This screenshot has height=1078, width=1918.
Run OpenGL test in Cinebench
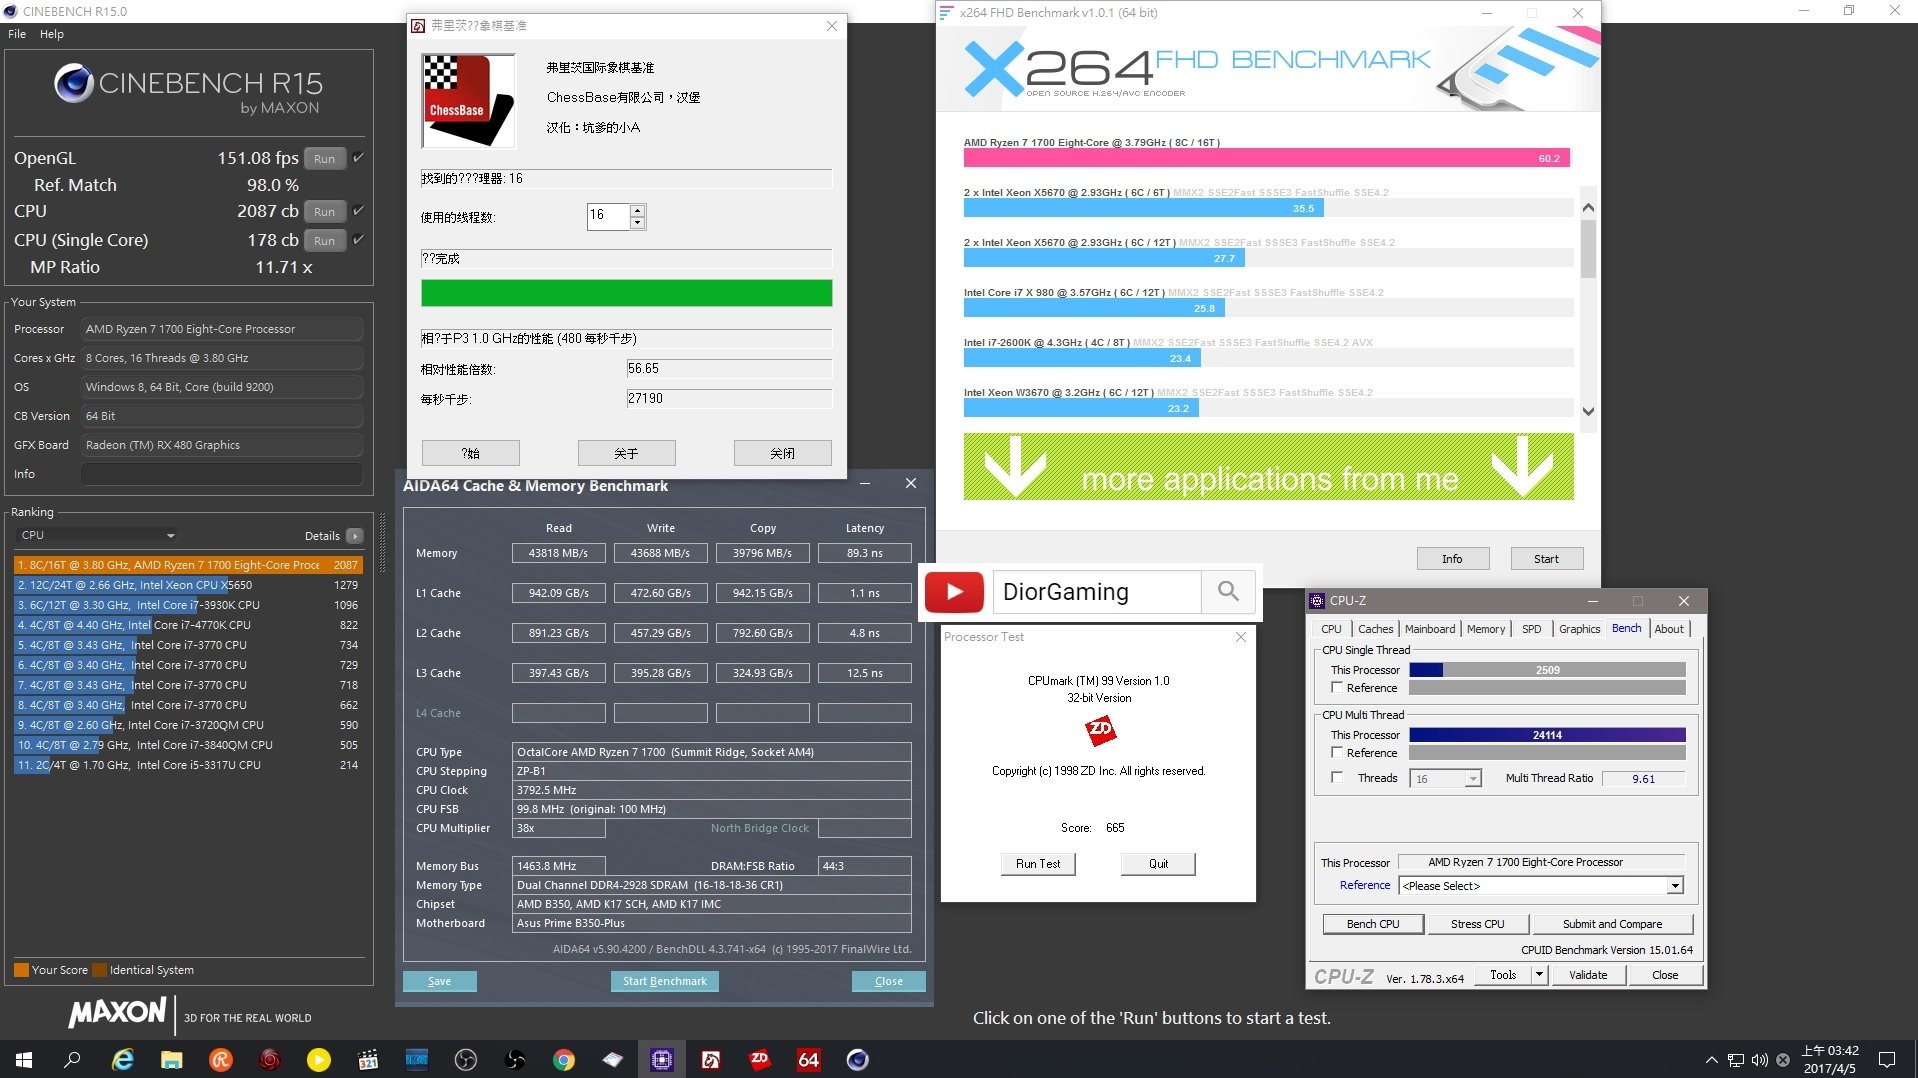[x=325, y=158]
